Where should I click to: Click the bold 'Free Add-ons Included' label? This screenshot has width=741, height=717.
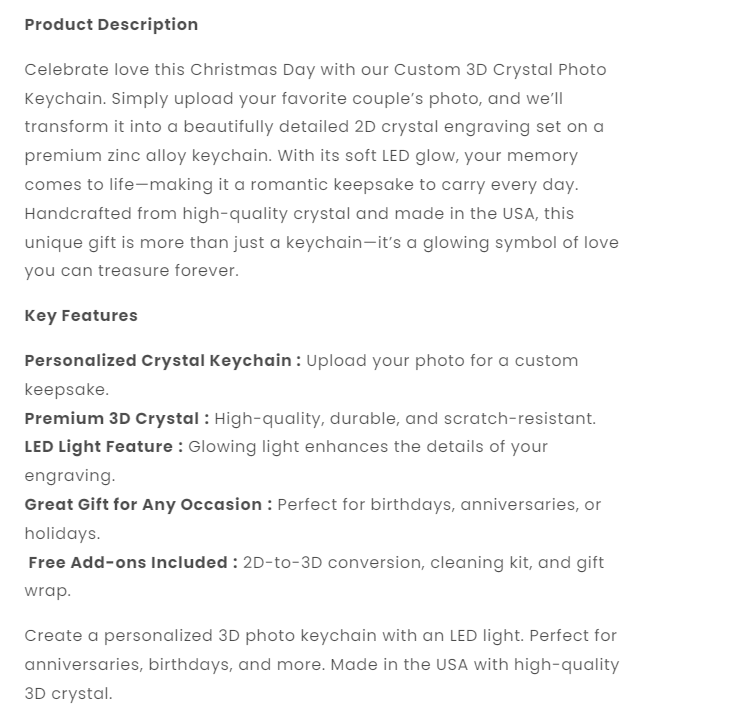[x=133, y=563]
